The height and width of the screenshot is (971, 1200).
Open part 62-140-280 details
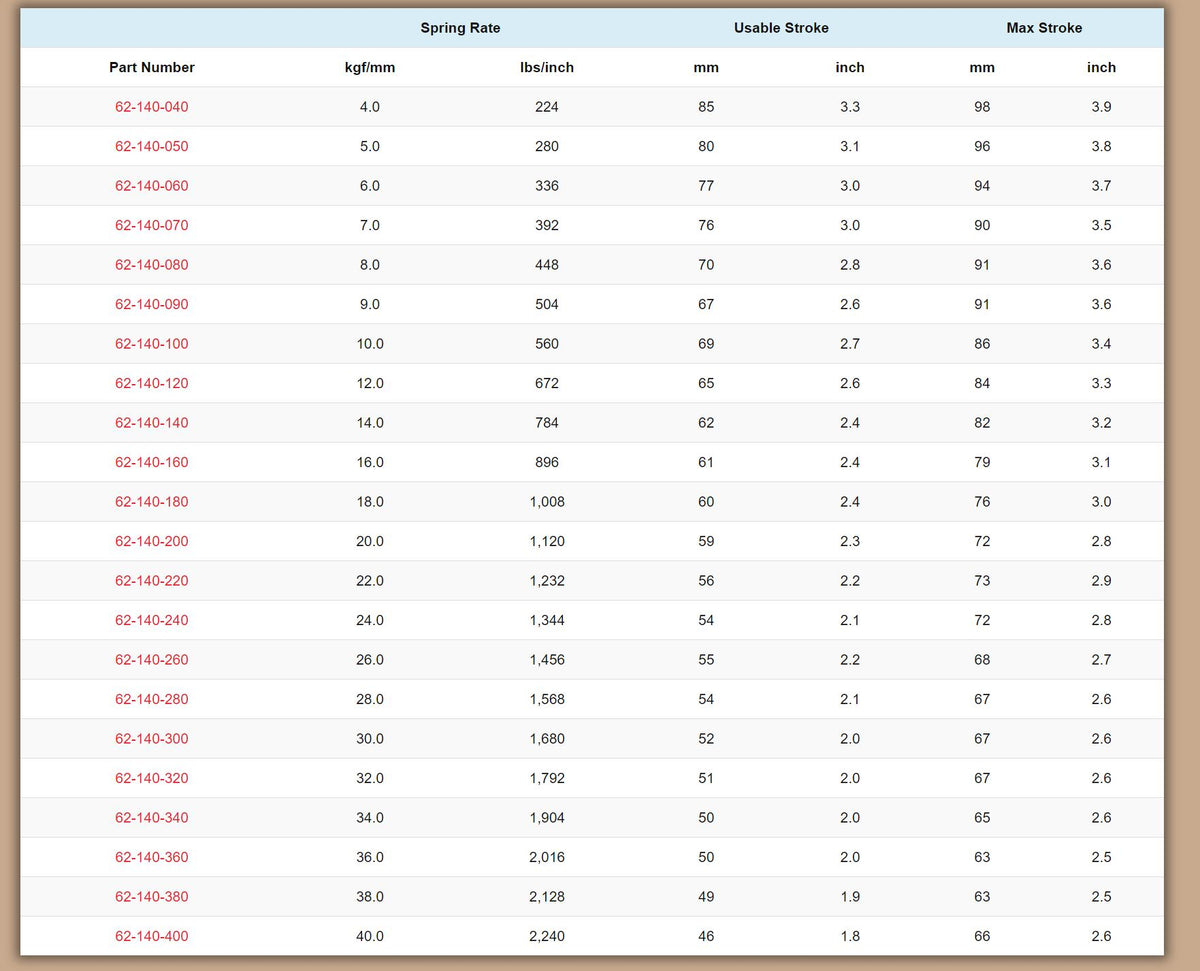coord(151,699)
